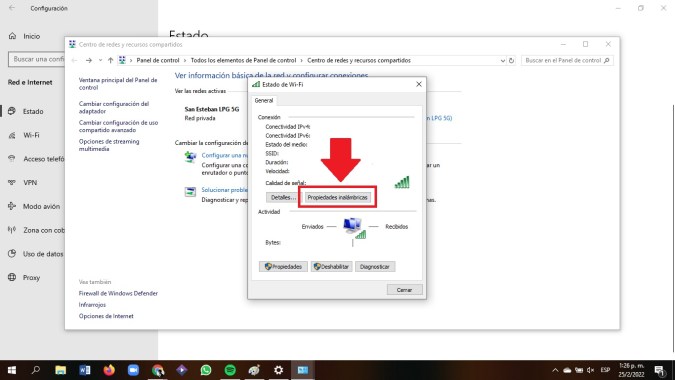
Task: Click the muted volume tray icon
Action: (591, 370)
